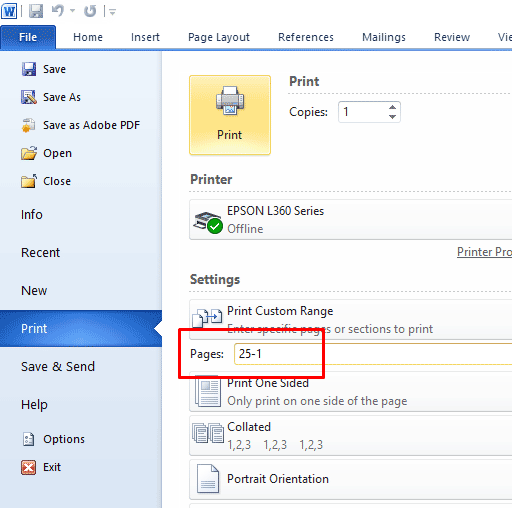Open the Collated dropdown
Viewport: 512px width, 508px height.
click(351, 435)
